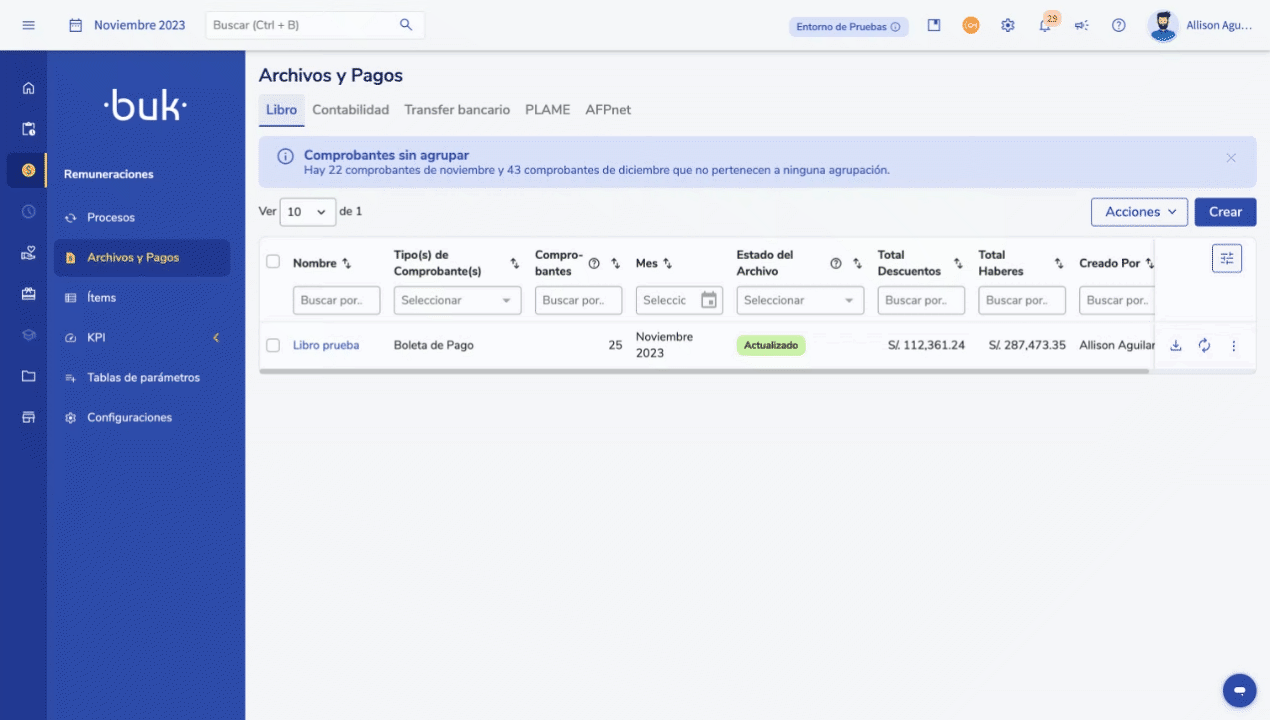Screen dimensions: 1270x720
Task: Check the Libro prueba row checkbox
Action: click(x=273, y=346)
